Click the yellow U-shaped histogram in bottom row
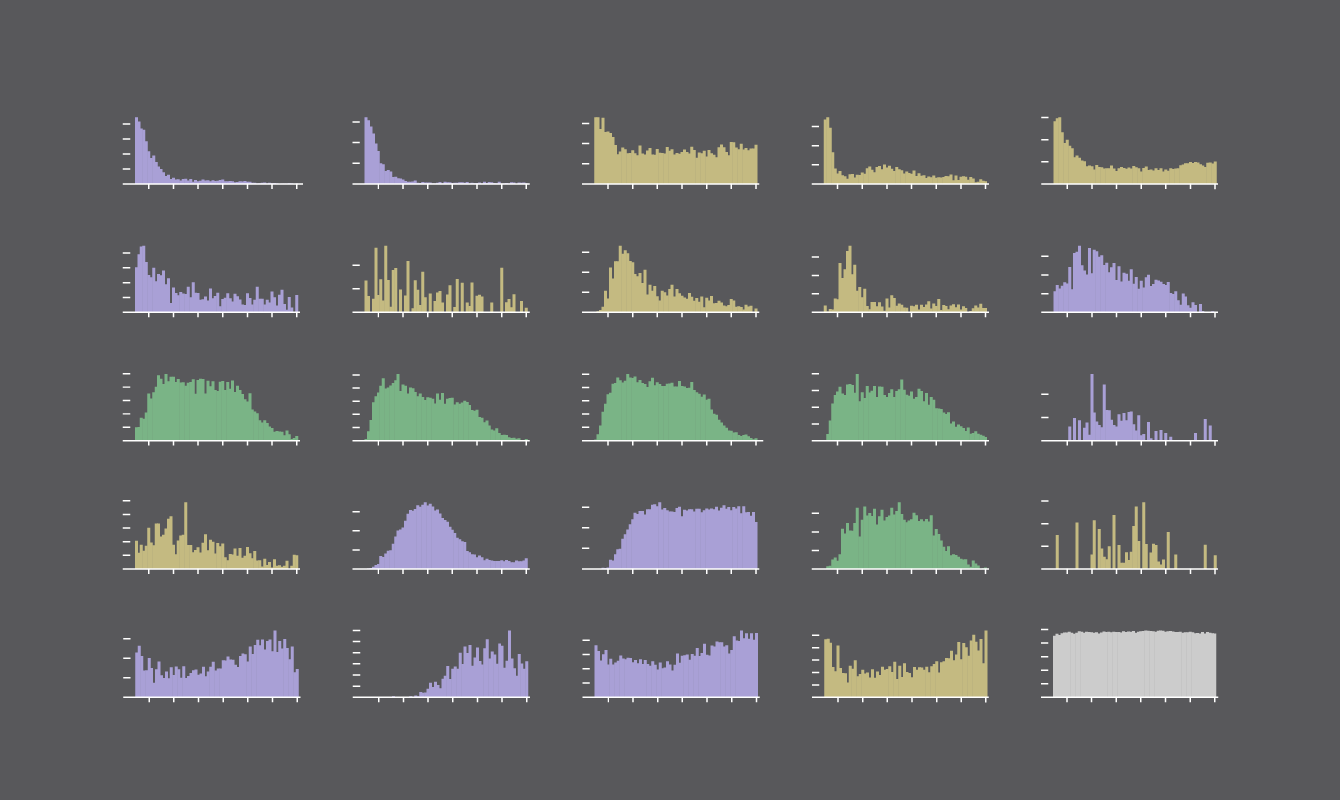1340x800 pixels. (x=904, y=665)
